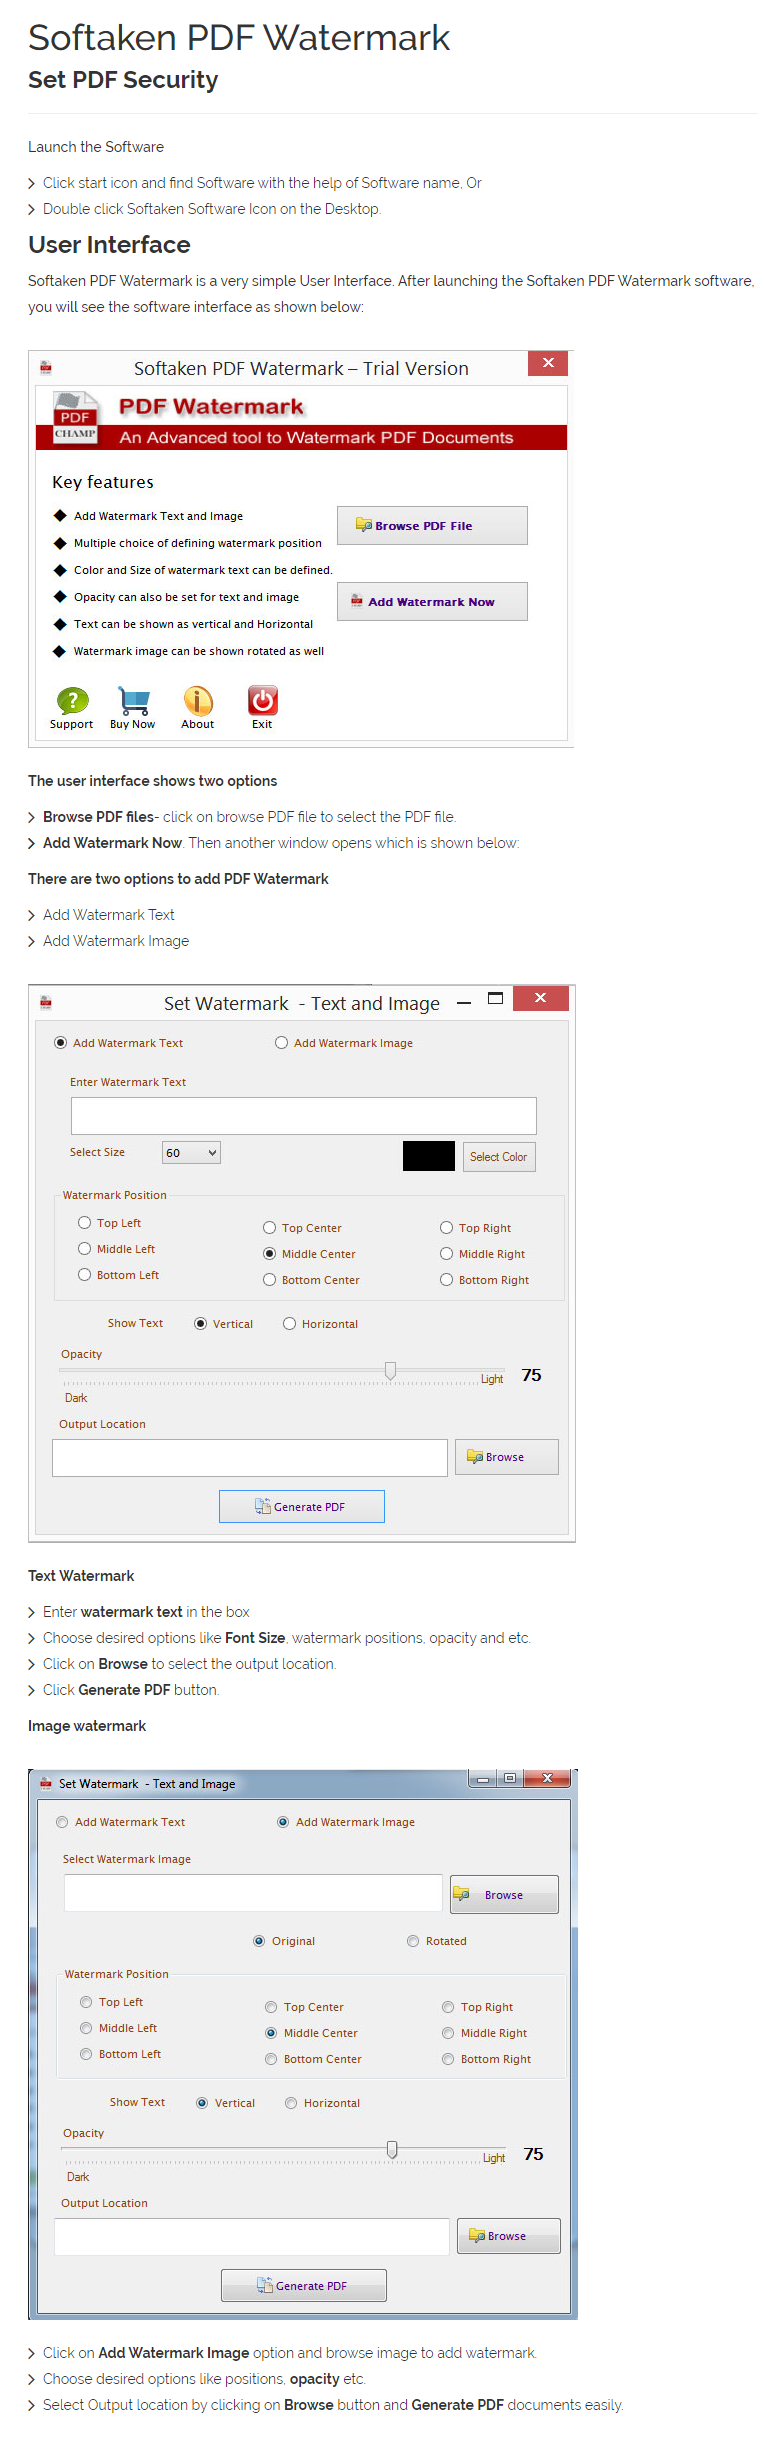Select the Original image option
764x2439 pixels.
pyautogui.click(x=260, y=1940)
